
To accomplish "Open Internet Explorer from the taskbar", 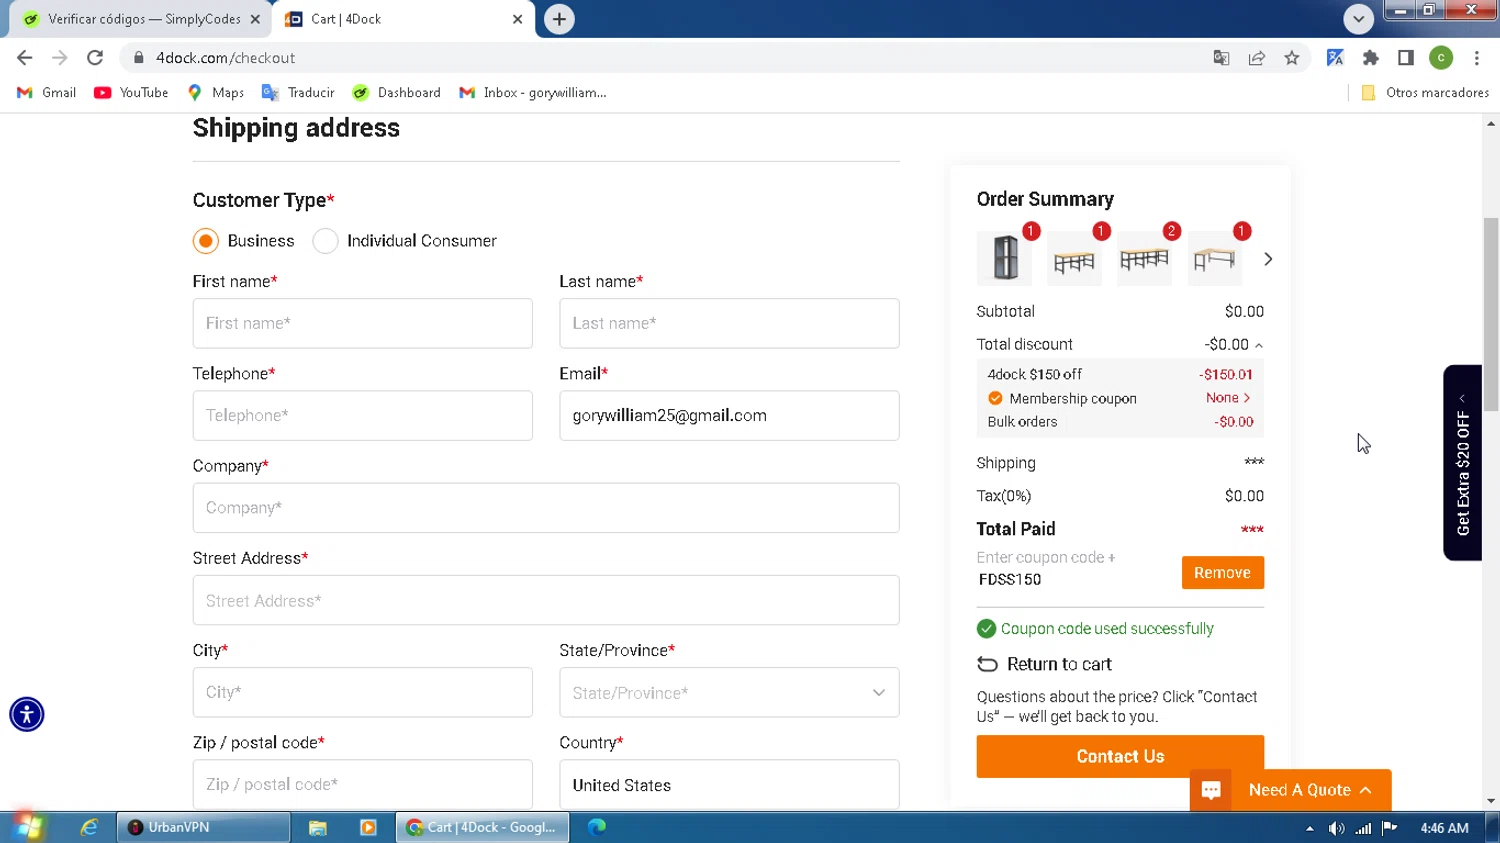I will tap(89, 827).
